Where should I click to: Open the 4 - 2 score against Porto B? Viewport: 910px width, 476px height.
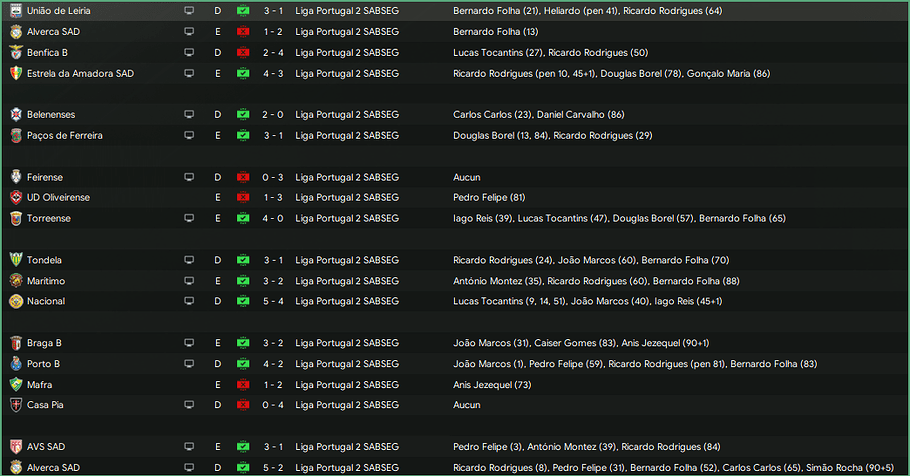[272, 364]
